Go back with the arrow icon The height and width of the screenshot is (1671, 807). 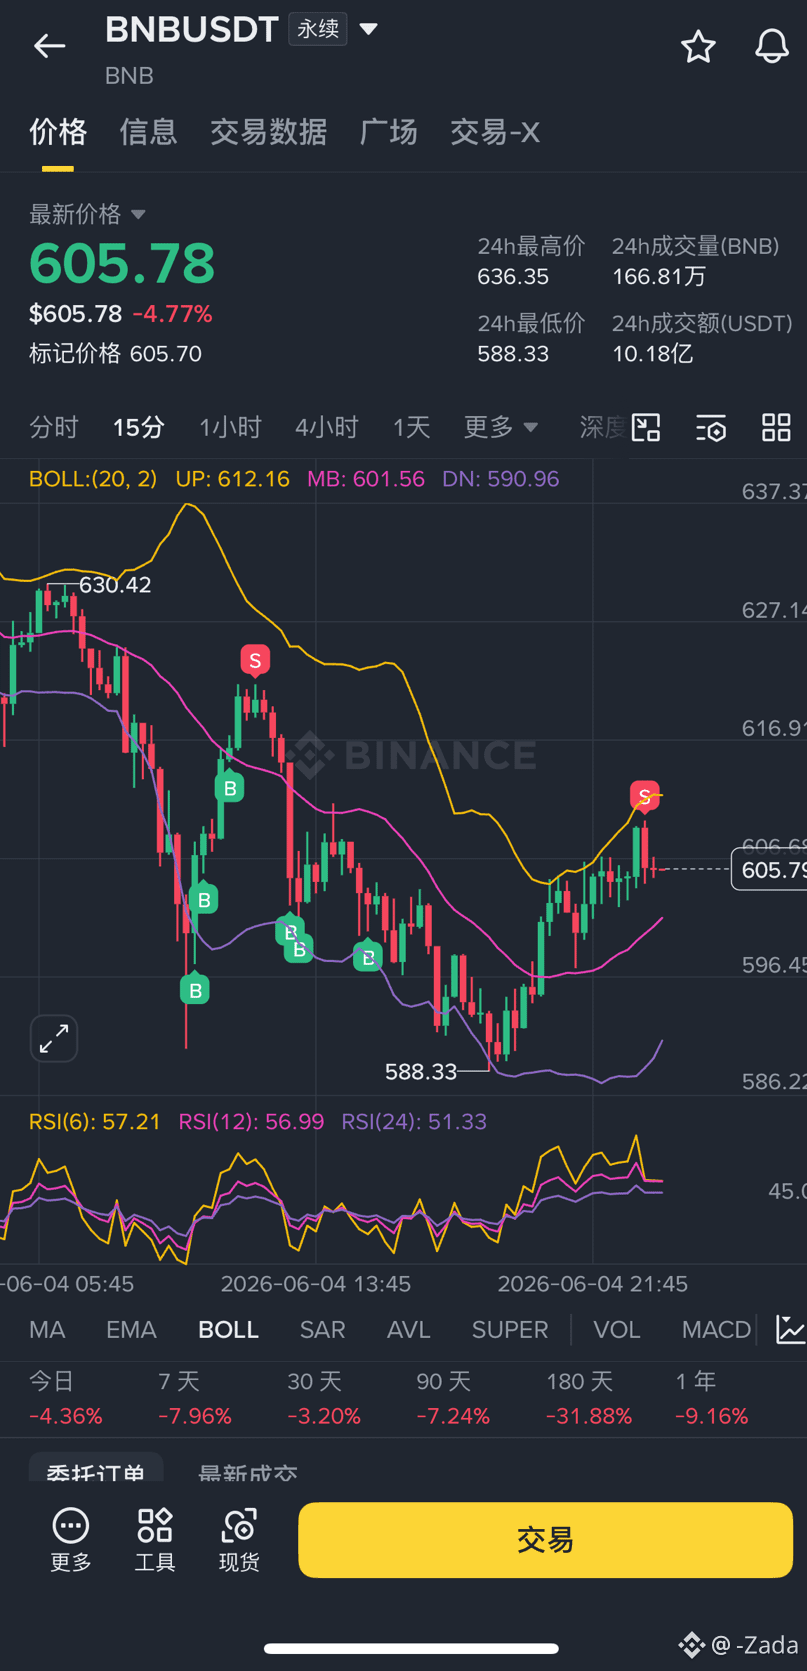pos(49,46)
